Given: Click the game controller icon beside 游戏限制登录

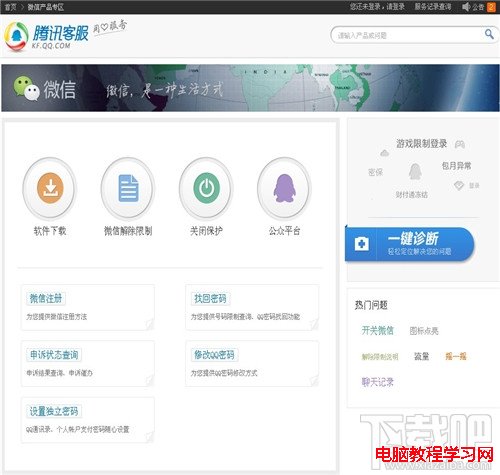Looking at the screenshot, I should tap(460, 144).
